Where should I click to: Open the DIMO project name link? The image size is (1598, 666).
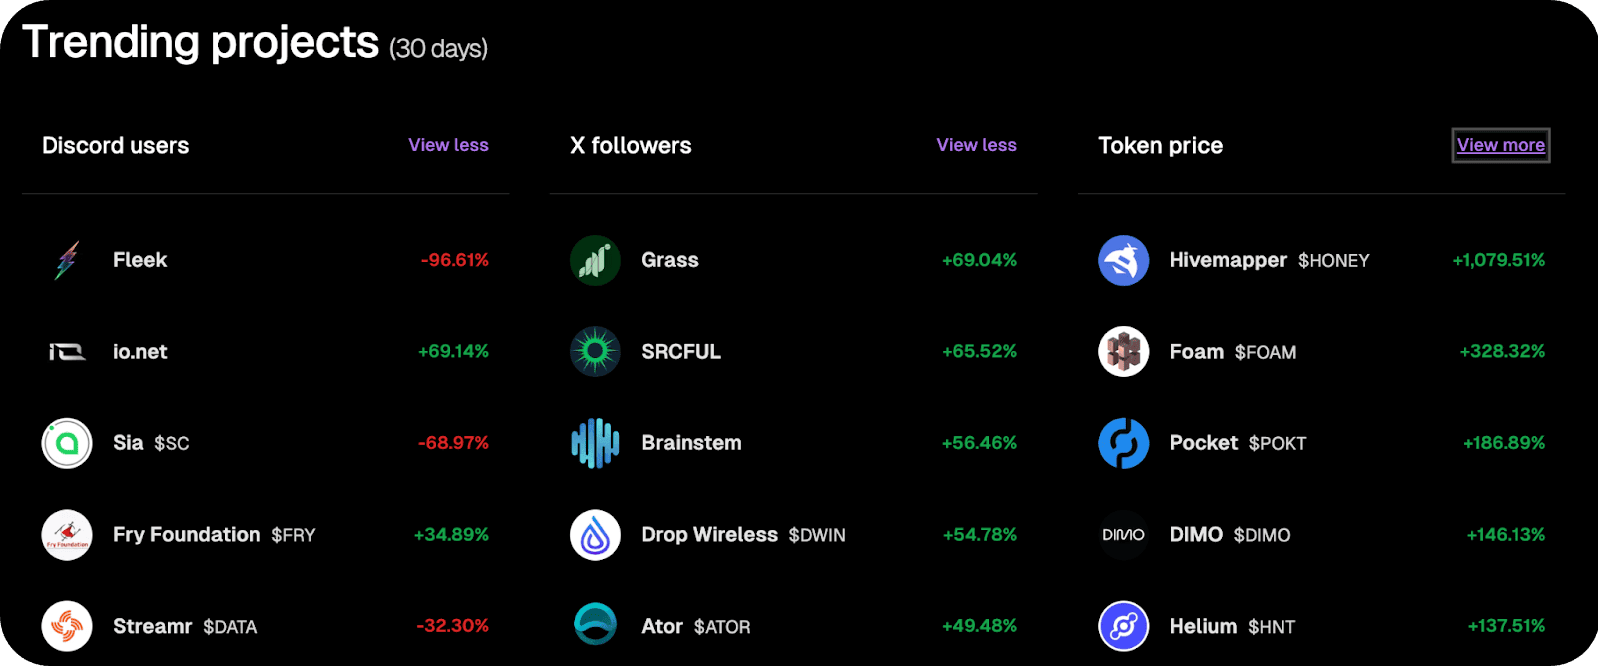pos(1196,535)
